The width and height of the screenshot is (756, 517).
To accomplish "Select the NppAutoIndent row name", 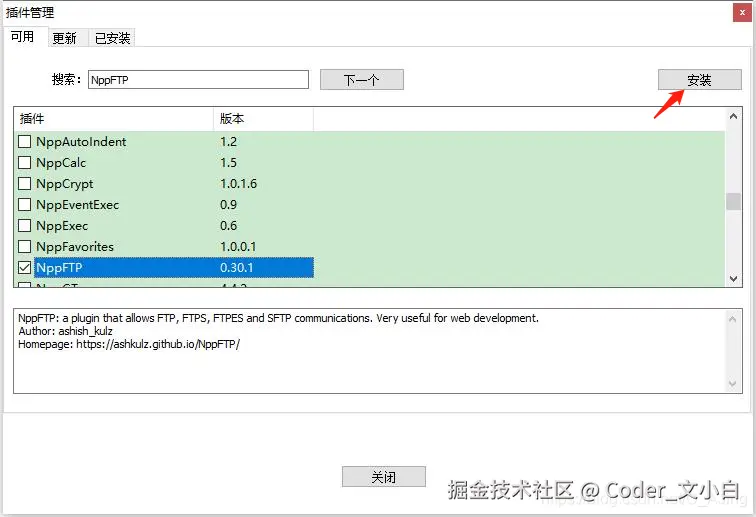I will [x=81, y=142].
